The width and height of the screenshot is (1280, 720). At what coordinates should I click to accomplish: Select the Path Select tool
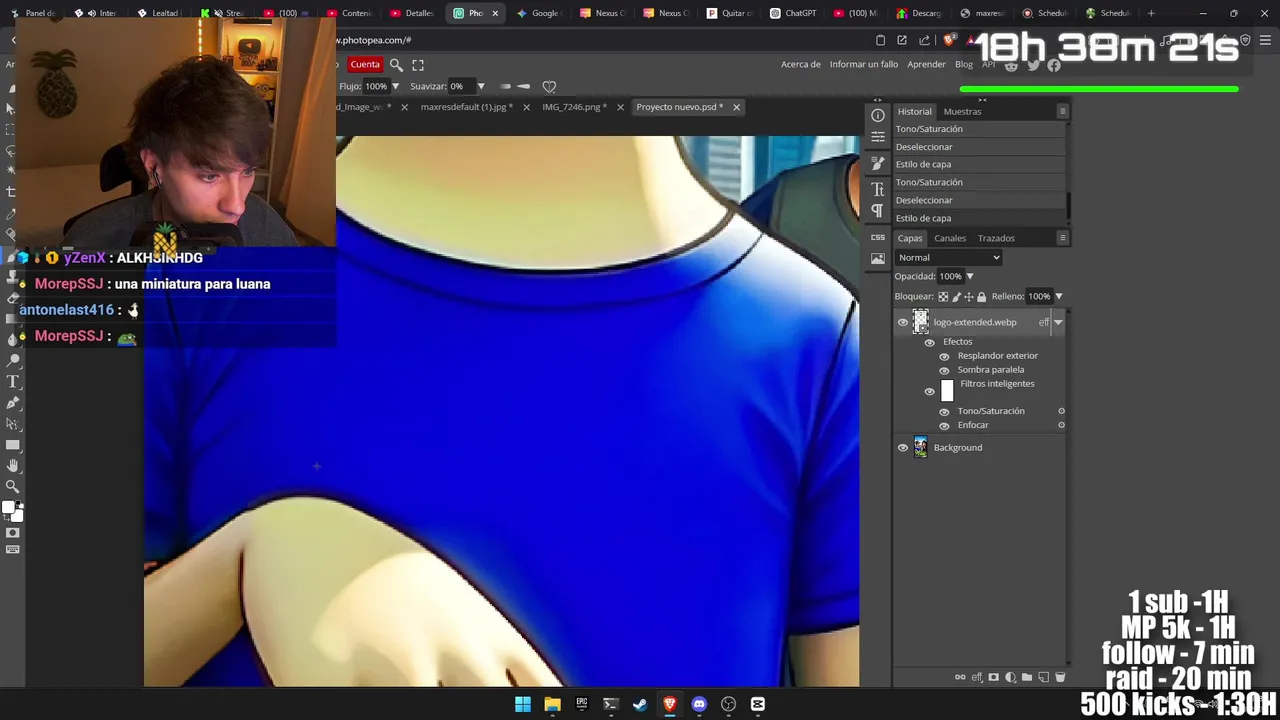click(13, 424)
